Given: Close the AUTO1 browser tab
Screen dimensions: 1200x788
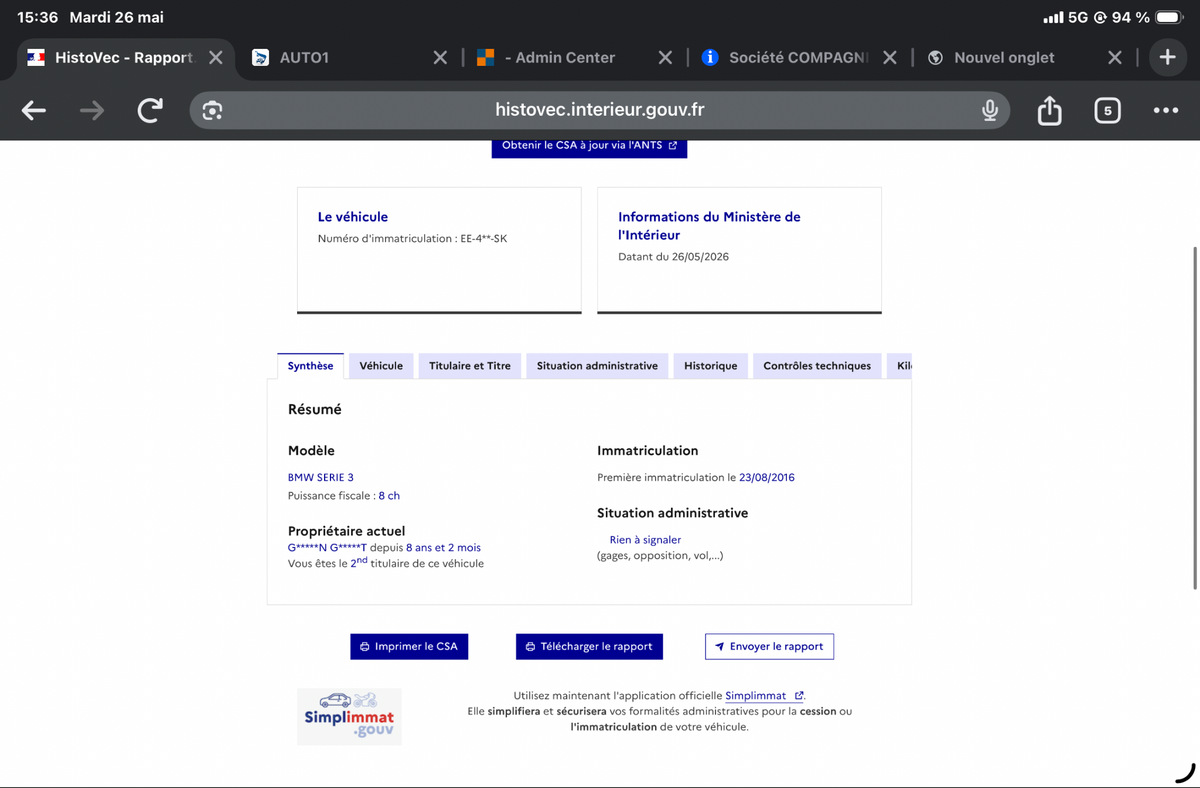Looking at the screenshot, I should tap(440, 58).
